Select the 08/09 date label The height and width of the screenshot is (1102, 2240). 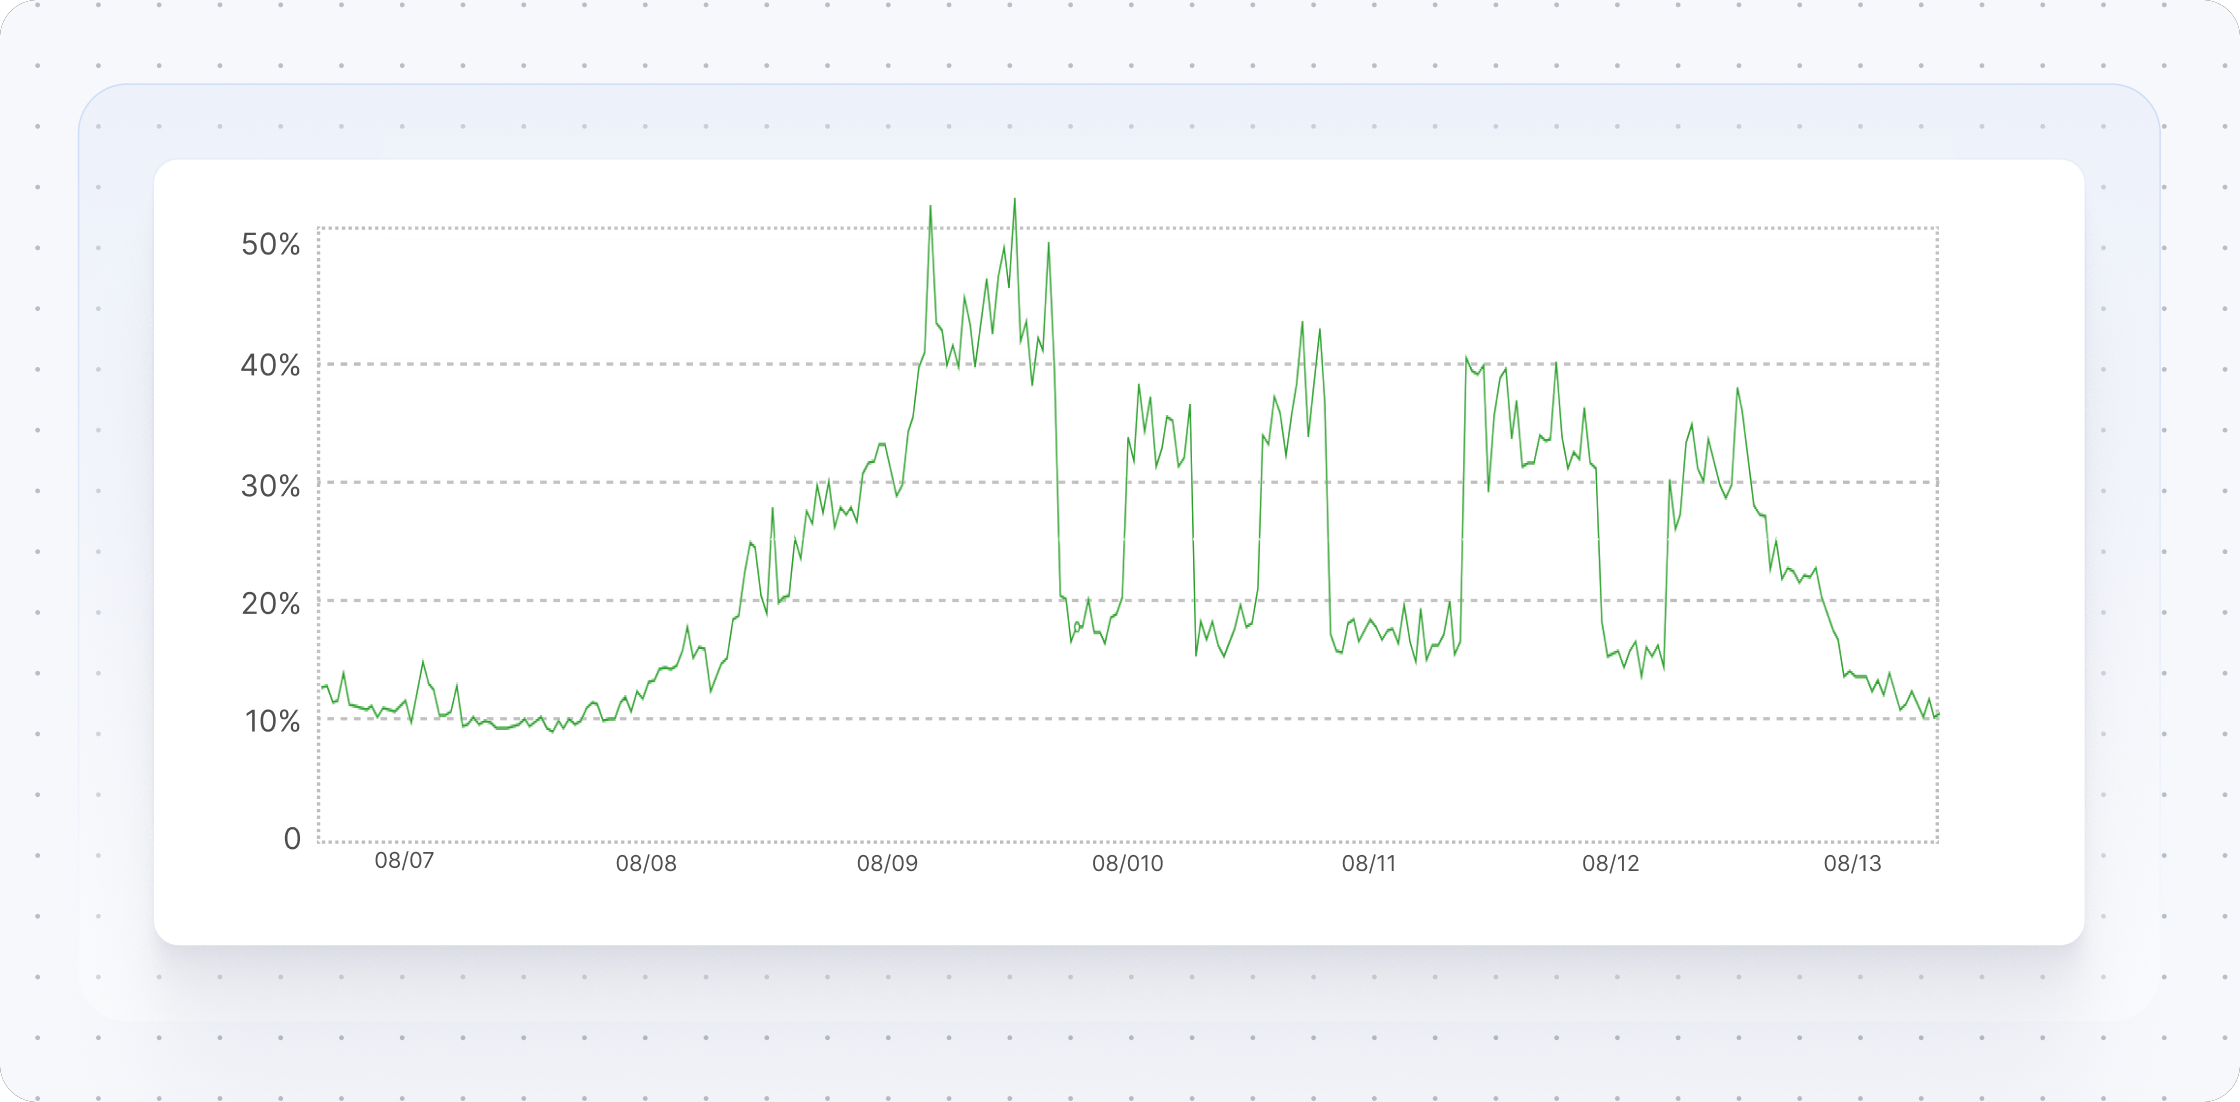tap(887, 864)
